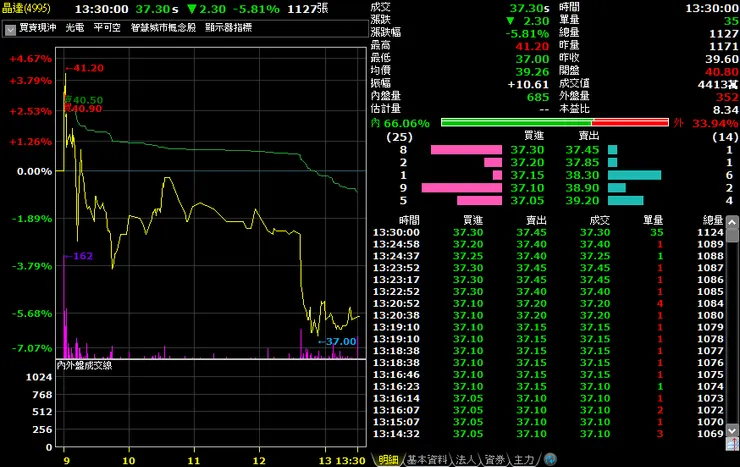
Task: Open the 顯示器指標 tag
Action: tap(228, 28)
